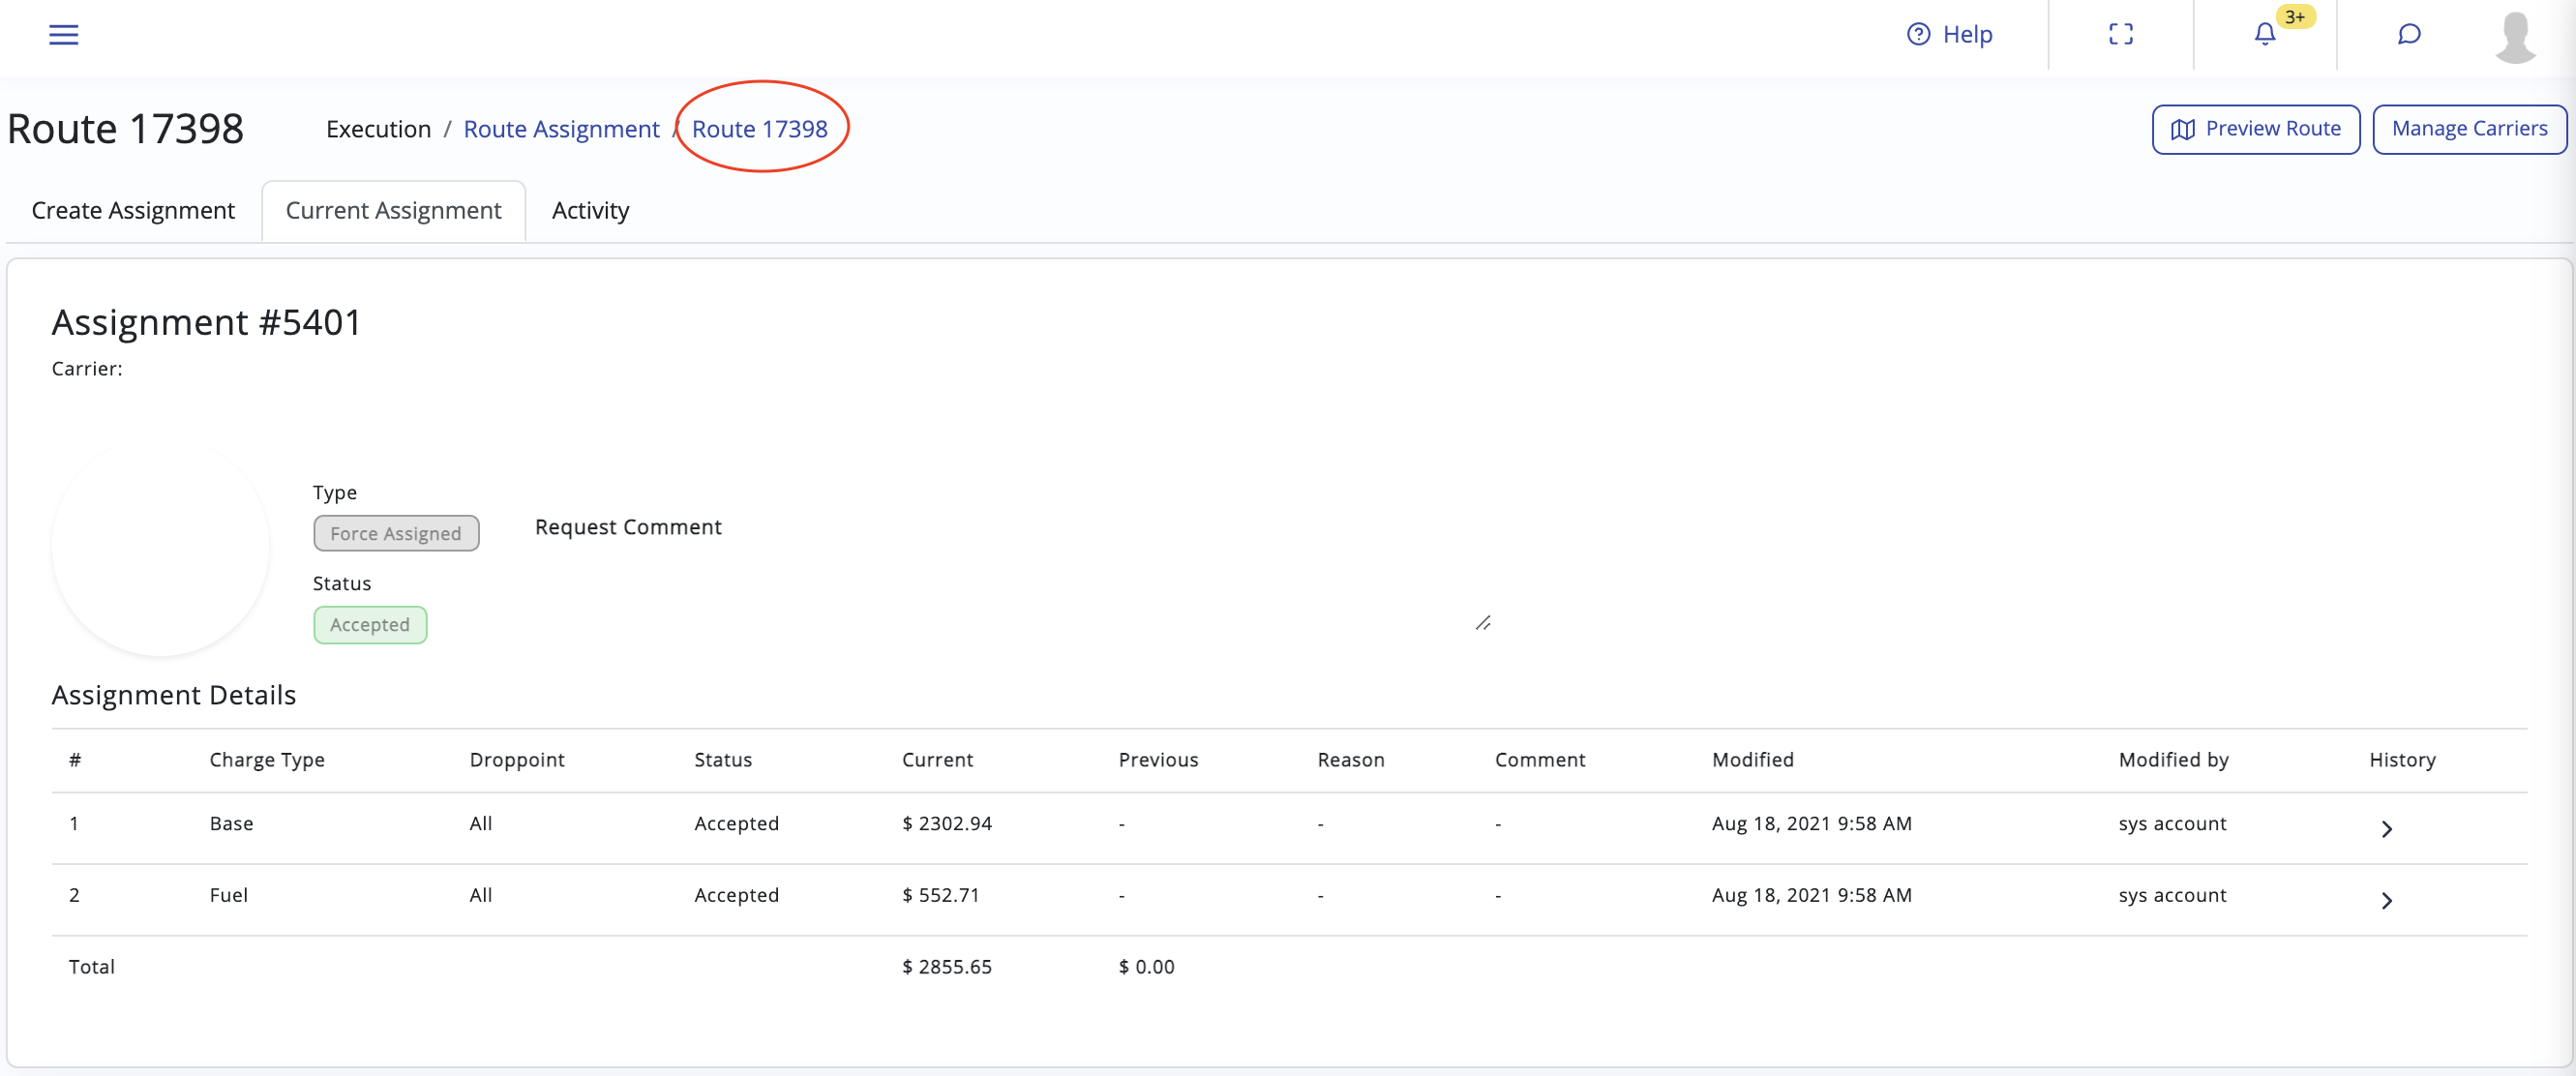
Task: Toggle fullscreen mode icon
Action: [x=2120, y=35]
